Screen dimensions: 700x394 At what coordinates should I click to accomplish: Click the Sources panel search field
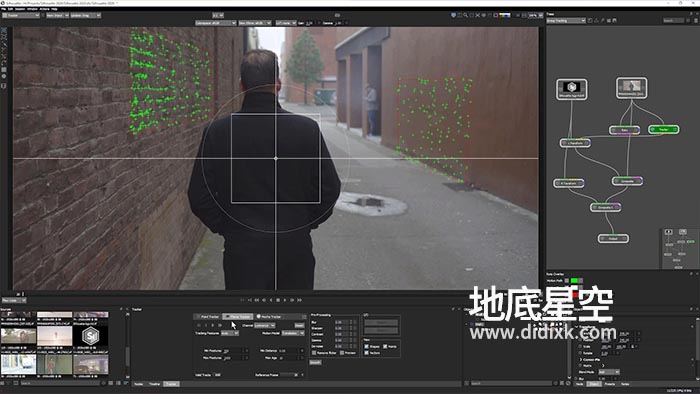60,383
